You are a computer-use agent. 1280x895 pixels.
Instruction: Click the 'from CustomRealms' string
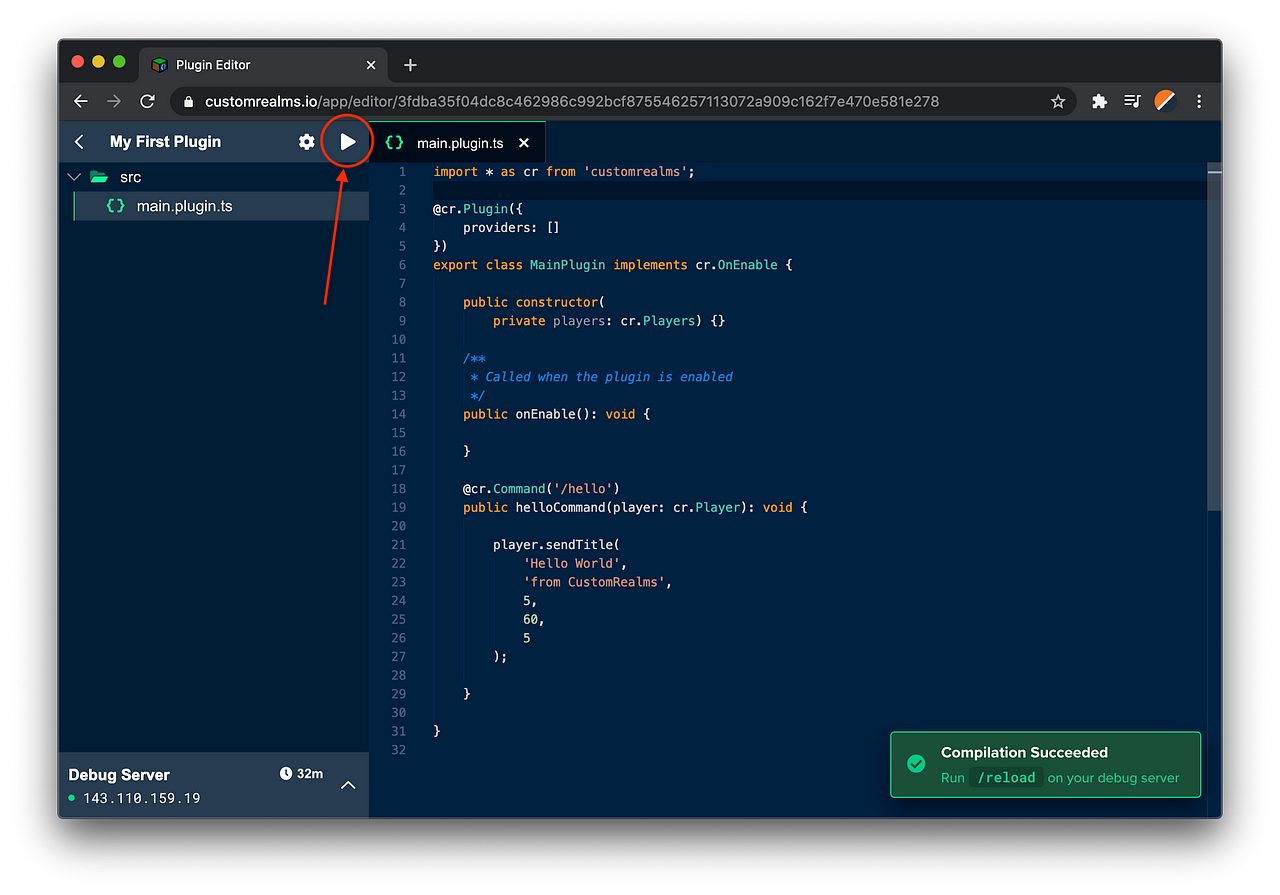click(x=594, y=582)
